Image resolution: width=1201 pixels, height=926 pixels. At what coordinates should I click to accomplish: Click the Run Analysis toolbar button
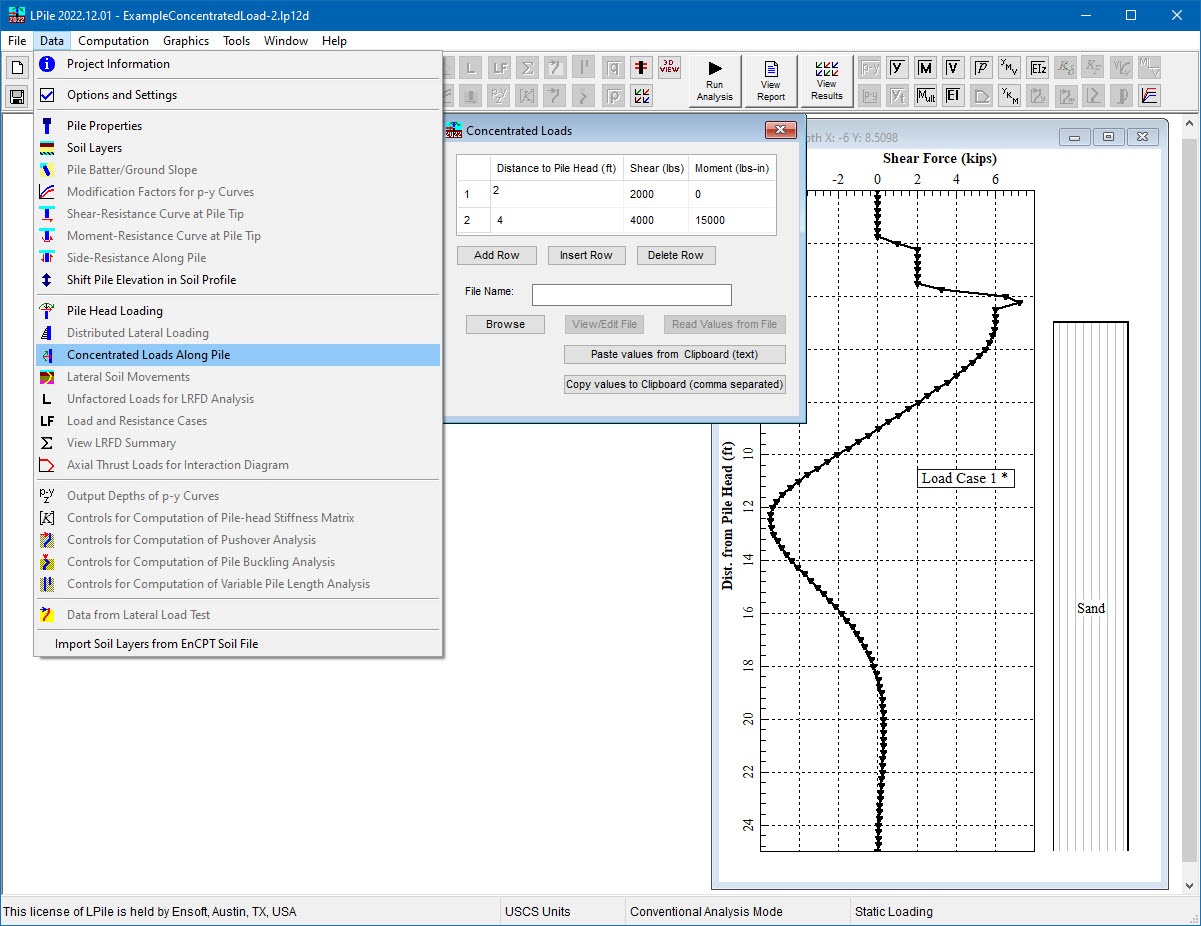click(714, 80)
